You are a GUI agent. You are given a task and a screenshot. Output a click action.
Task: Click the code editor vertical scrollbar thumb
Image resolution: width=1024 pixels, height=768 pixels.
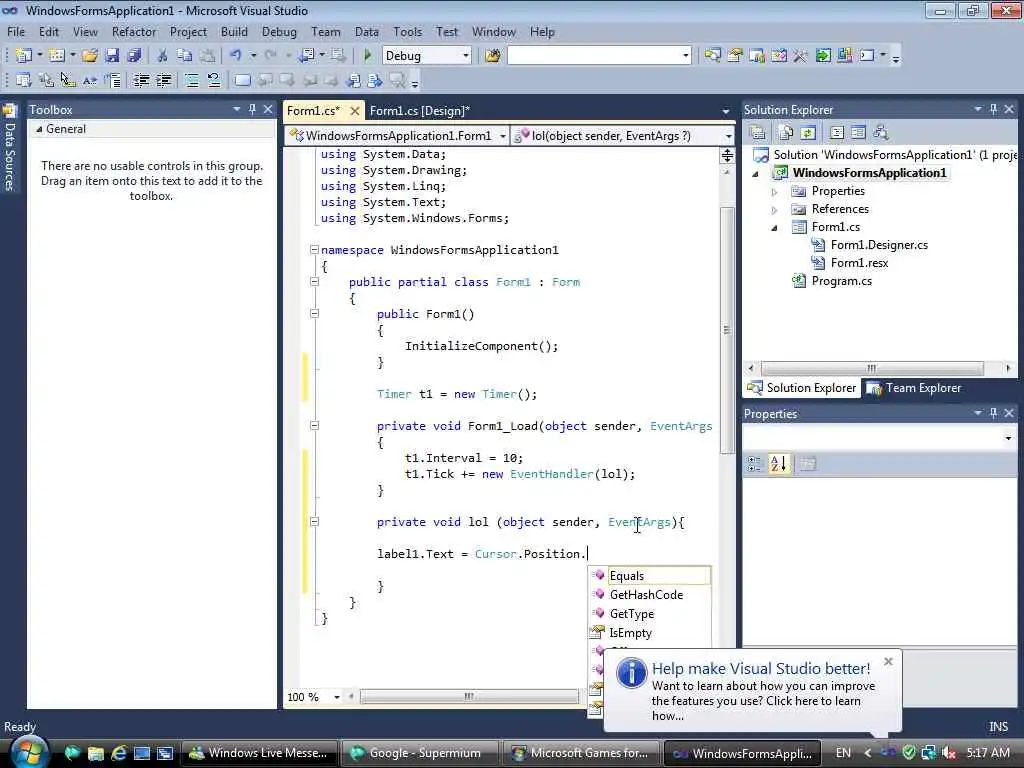(x=727, y=330)
